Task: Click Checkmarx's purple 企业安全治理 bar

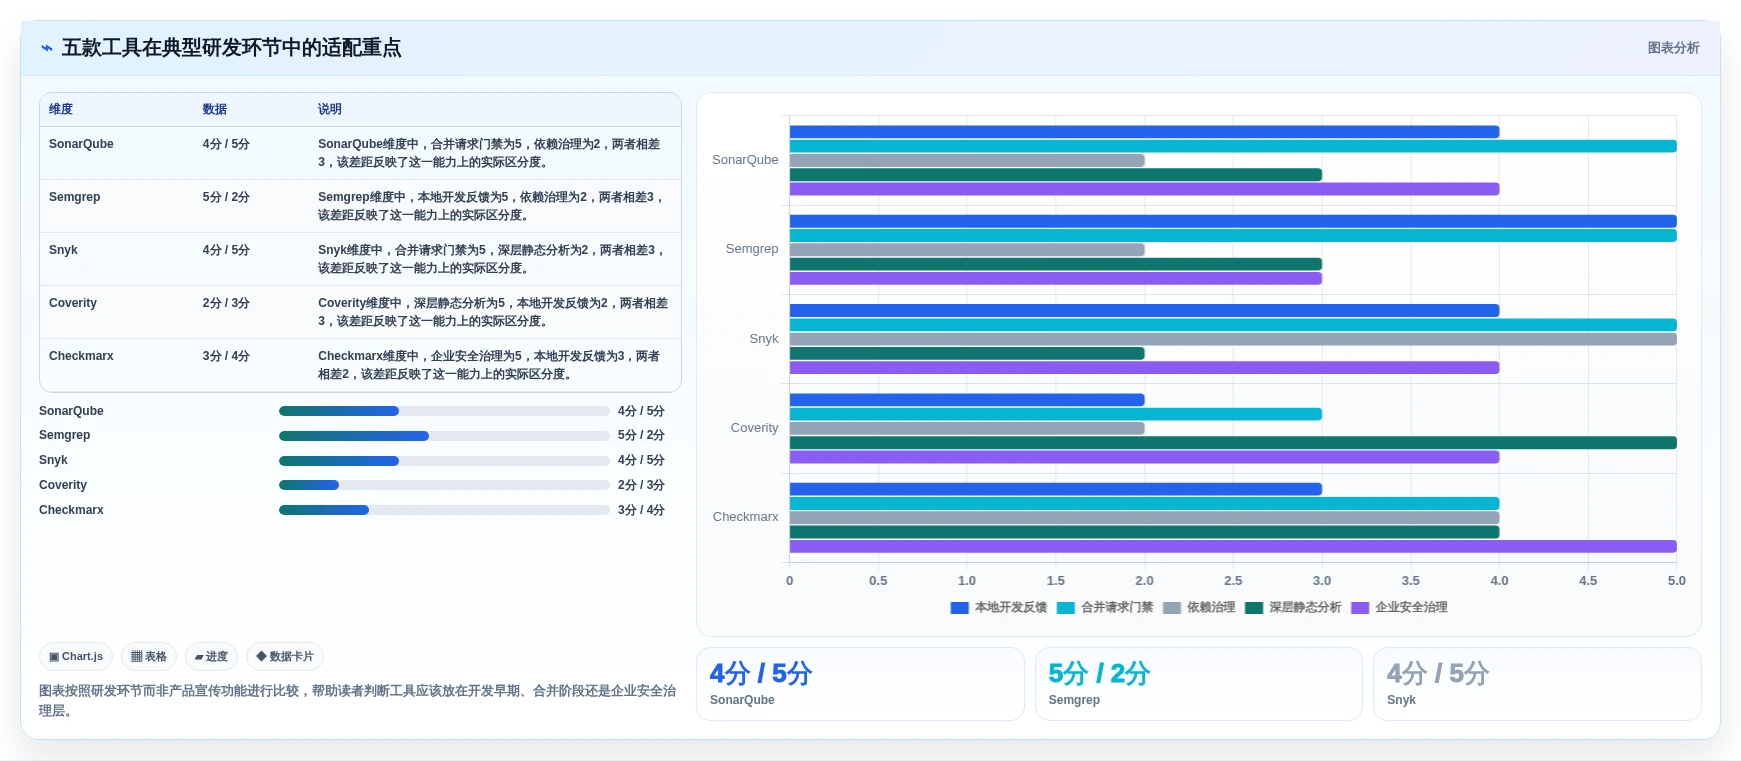Action: point(1233,547)
